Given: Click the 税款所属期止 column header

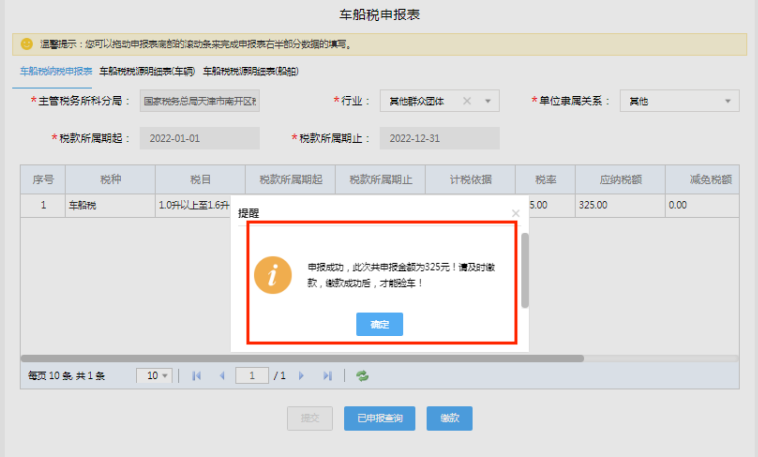Looking at the screenshot, I should [x=380, y=179].
